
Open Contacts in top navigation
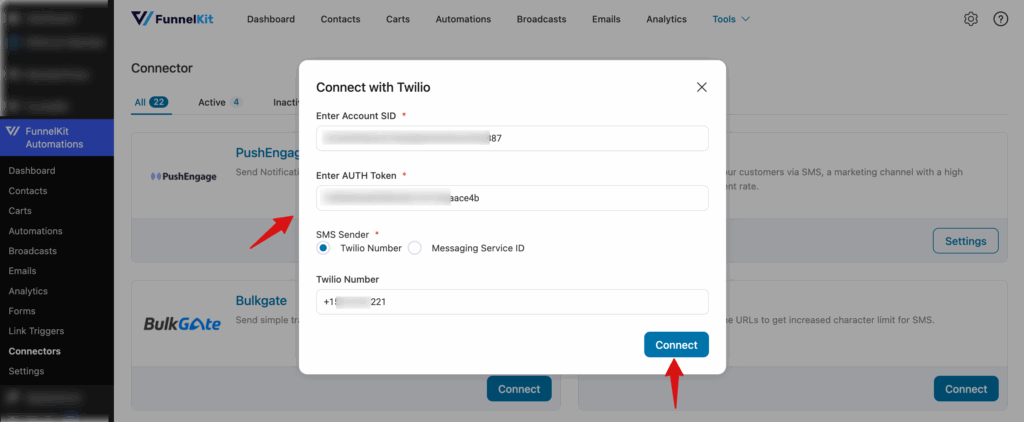pyautogui.click(x=340, y=19)
